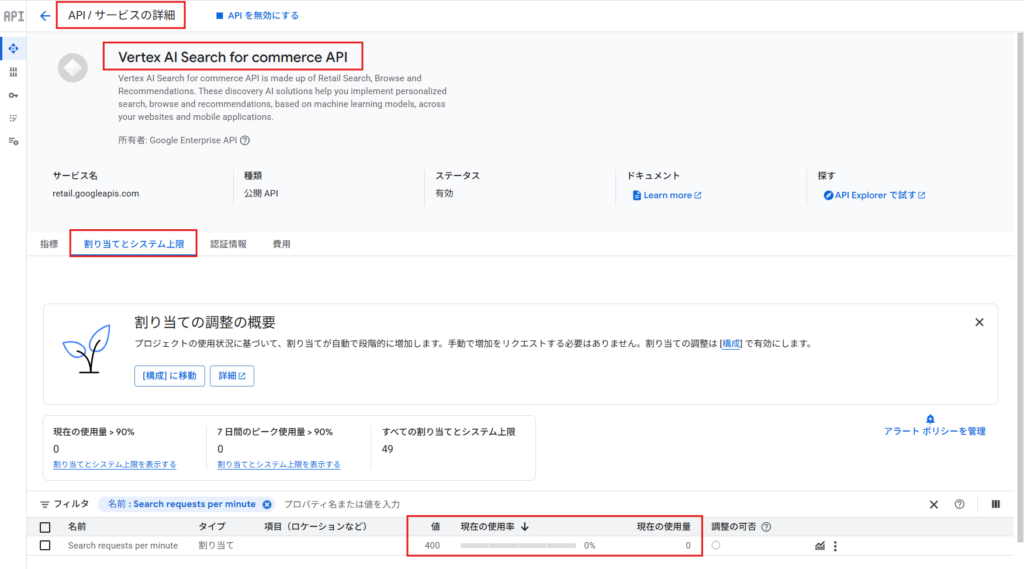This screenshot has width=1024, height=569.
Task: Show quotas under 現在の使用量 > 90%
Action: [114, 464]
